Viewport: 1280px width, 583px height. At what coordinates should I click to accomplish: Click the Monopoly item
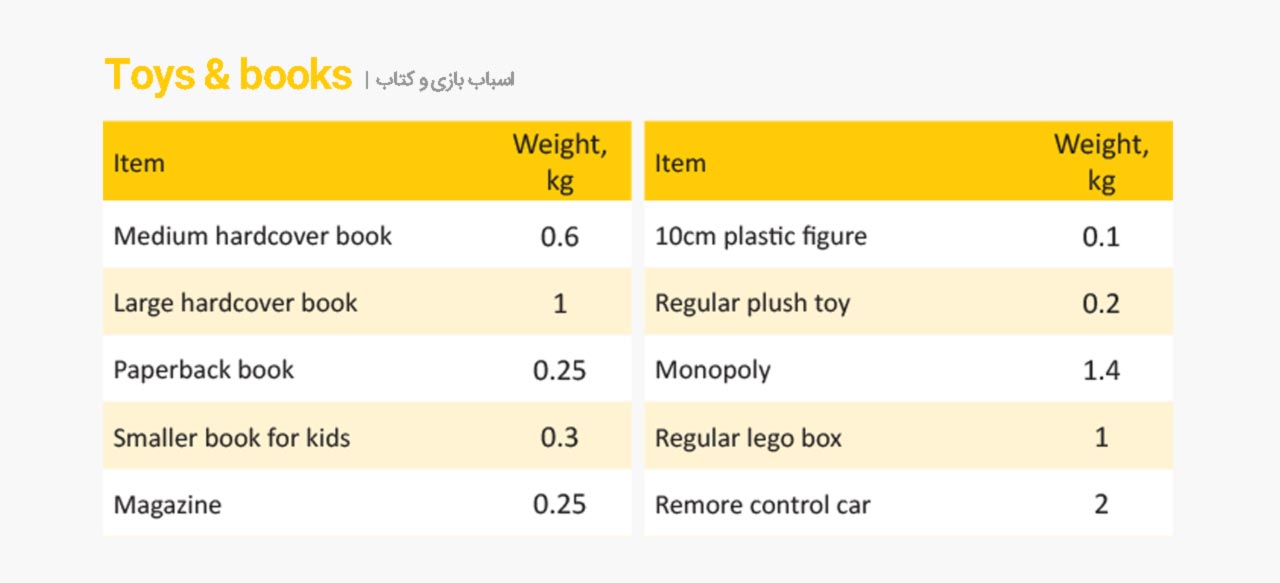(713, 371)
